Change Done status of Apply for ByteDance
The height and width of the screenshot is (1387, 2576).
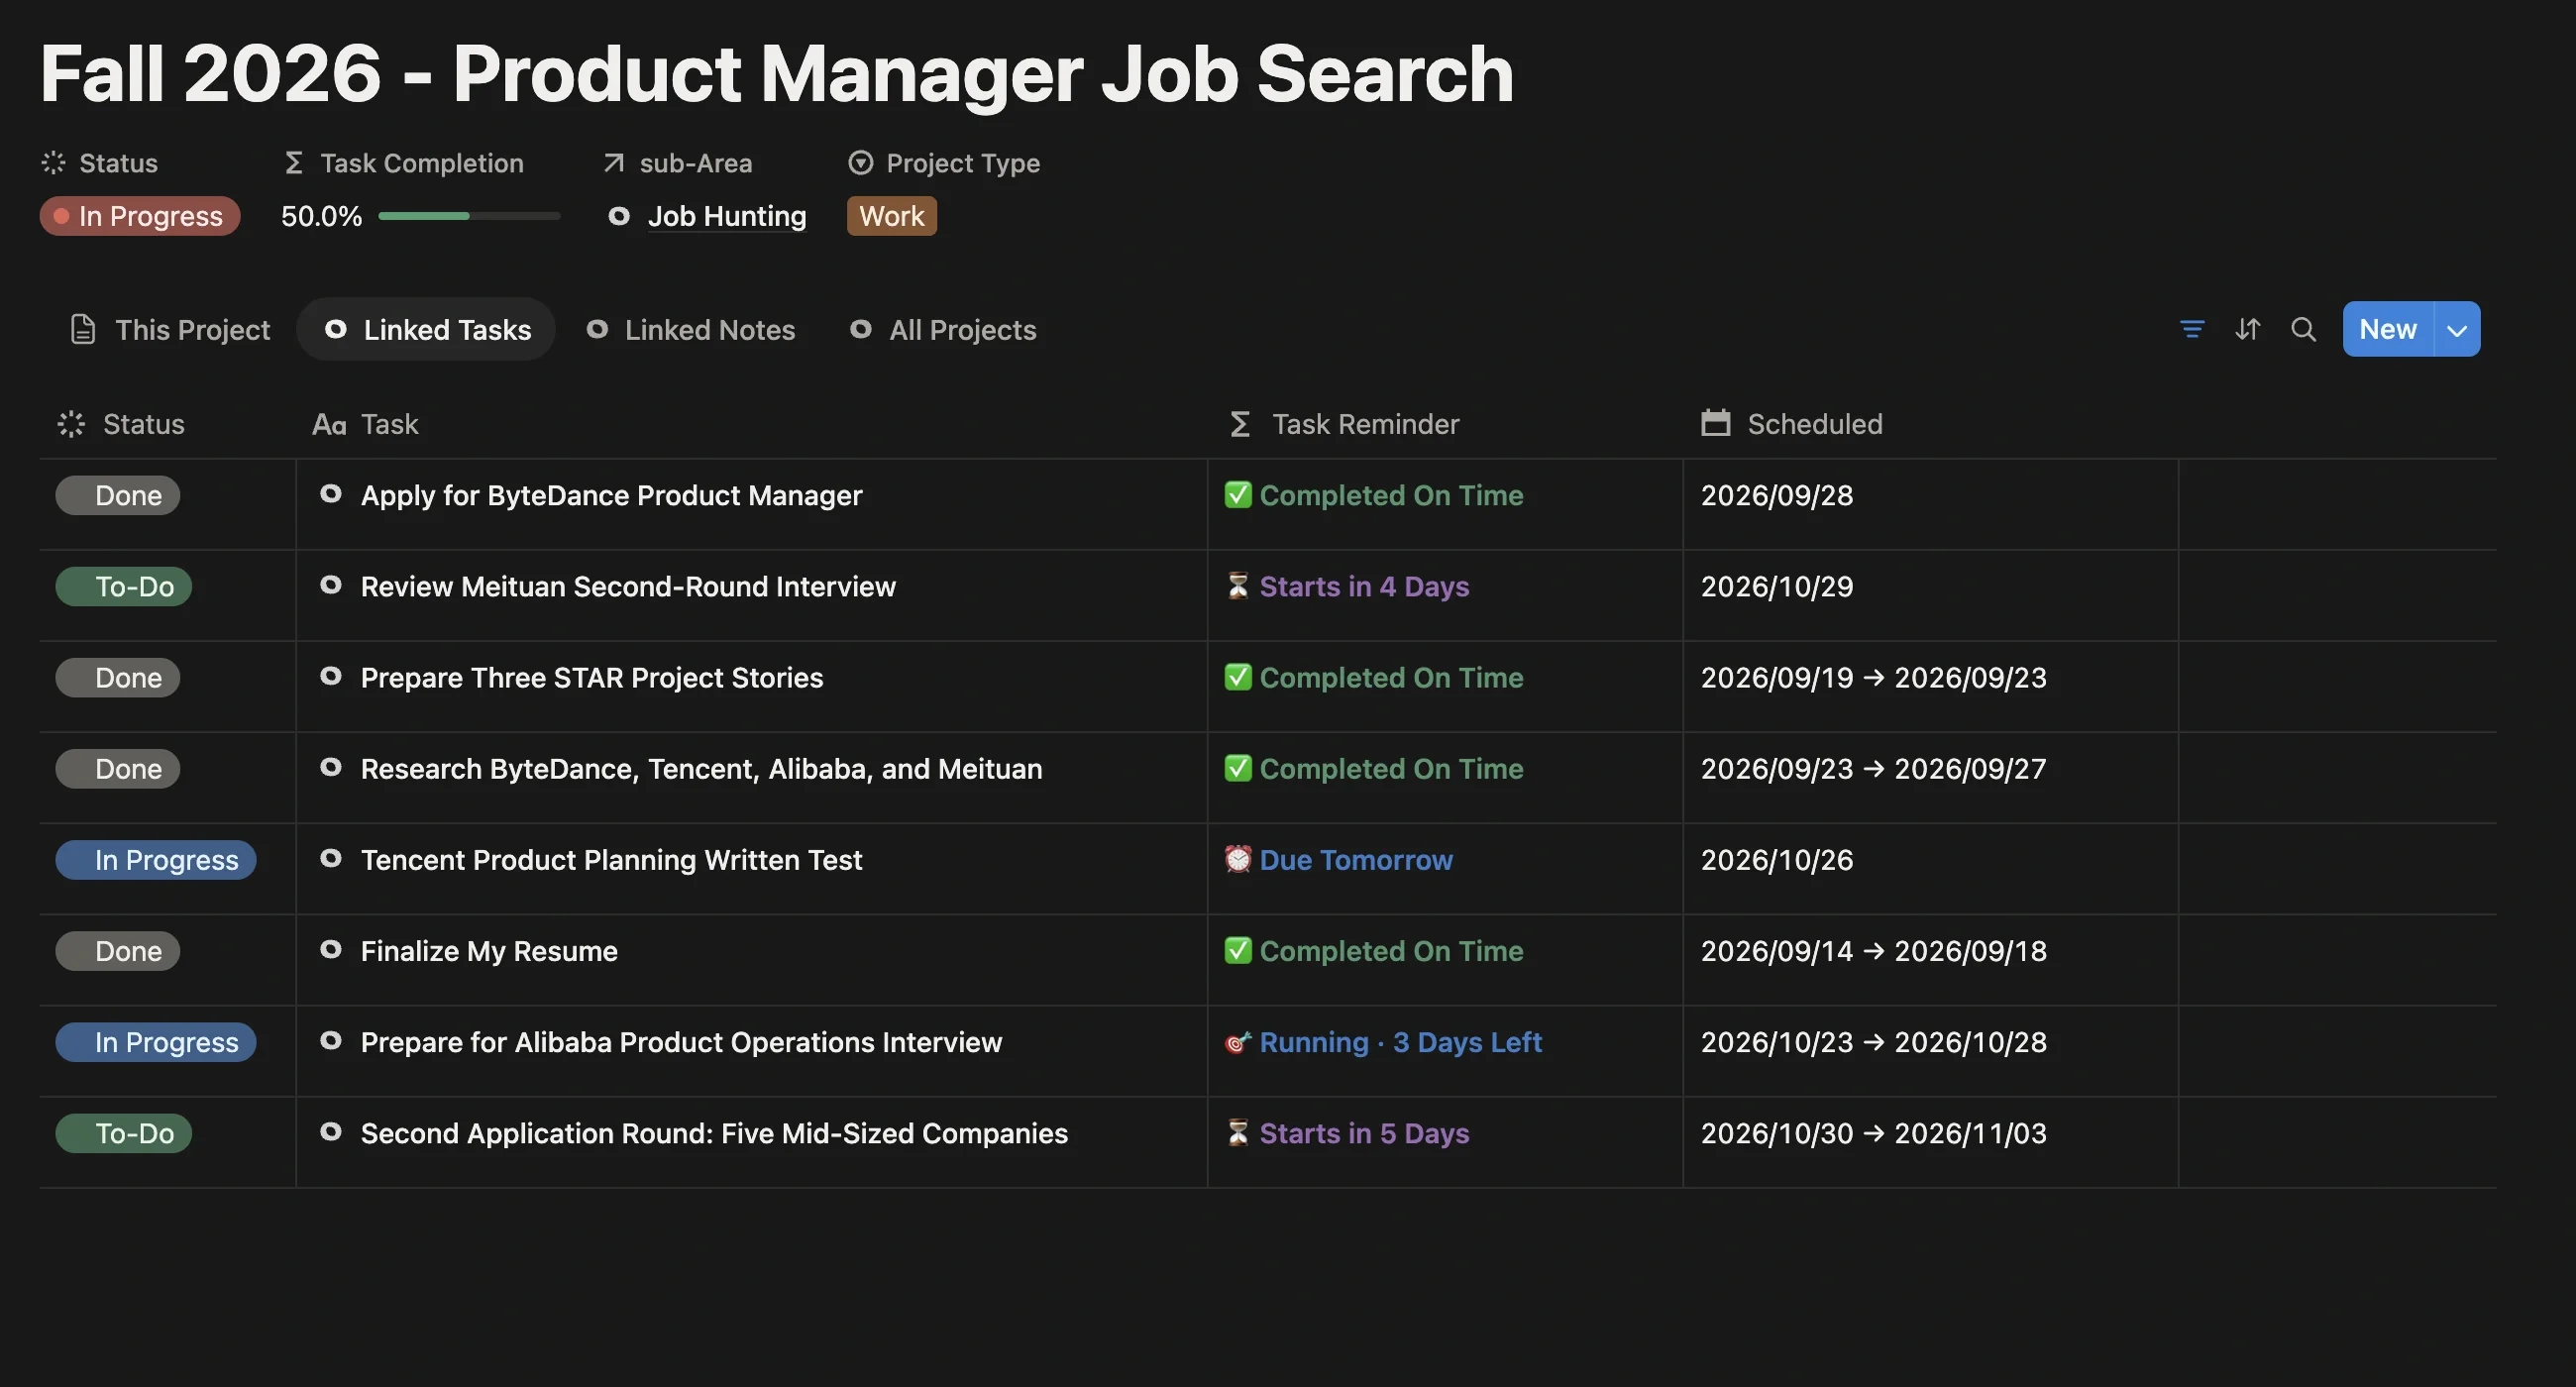coord(118,495)
